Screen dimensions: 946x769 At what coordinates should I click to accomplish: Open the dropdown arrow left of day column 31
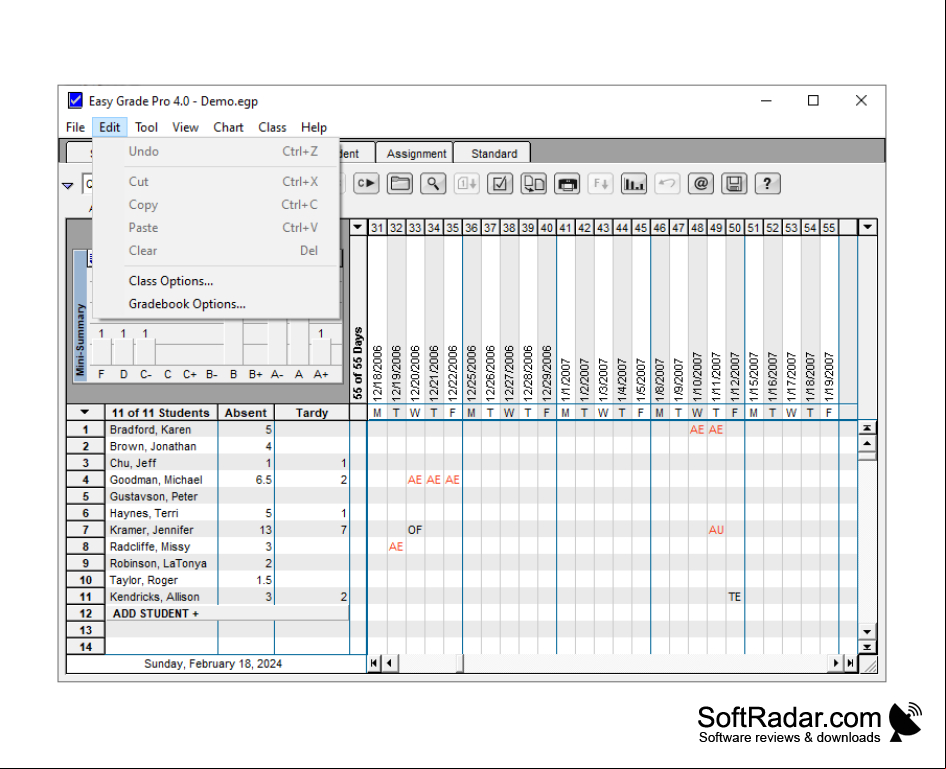358,227
